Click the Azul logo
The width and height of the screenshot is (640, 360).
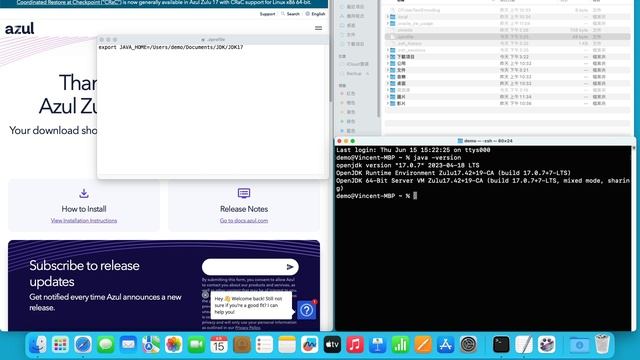click(20, 29)
